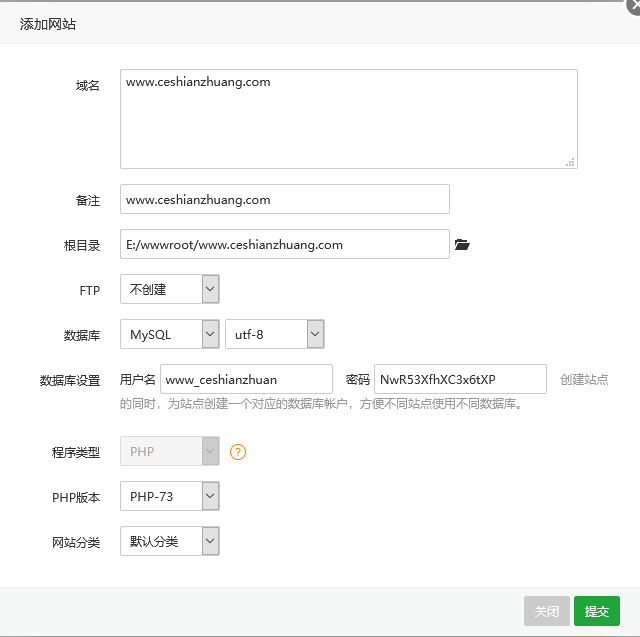Click the database 密码 password field
The image size is (640, 637).
(x=460, y=379)
